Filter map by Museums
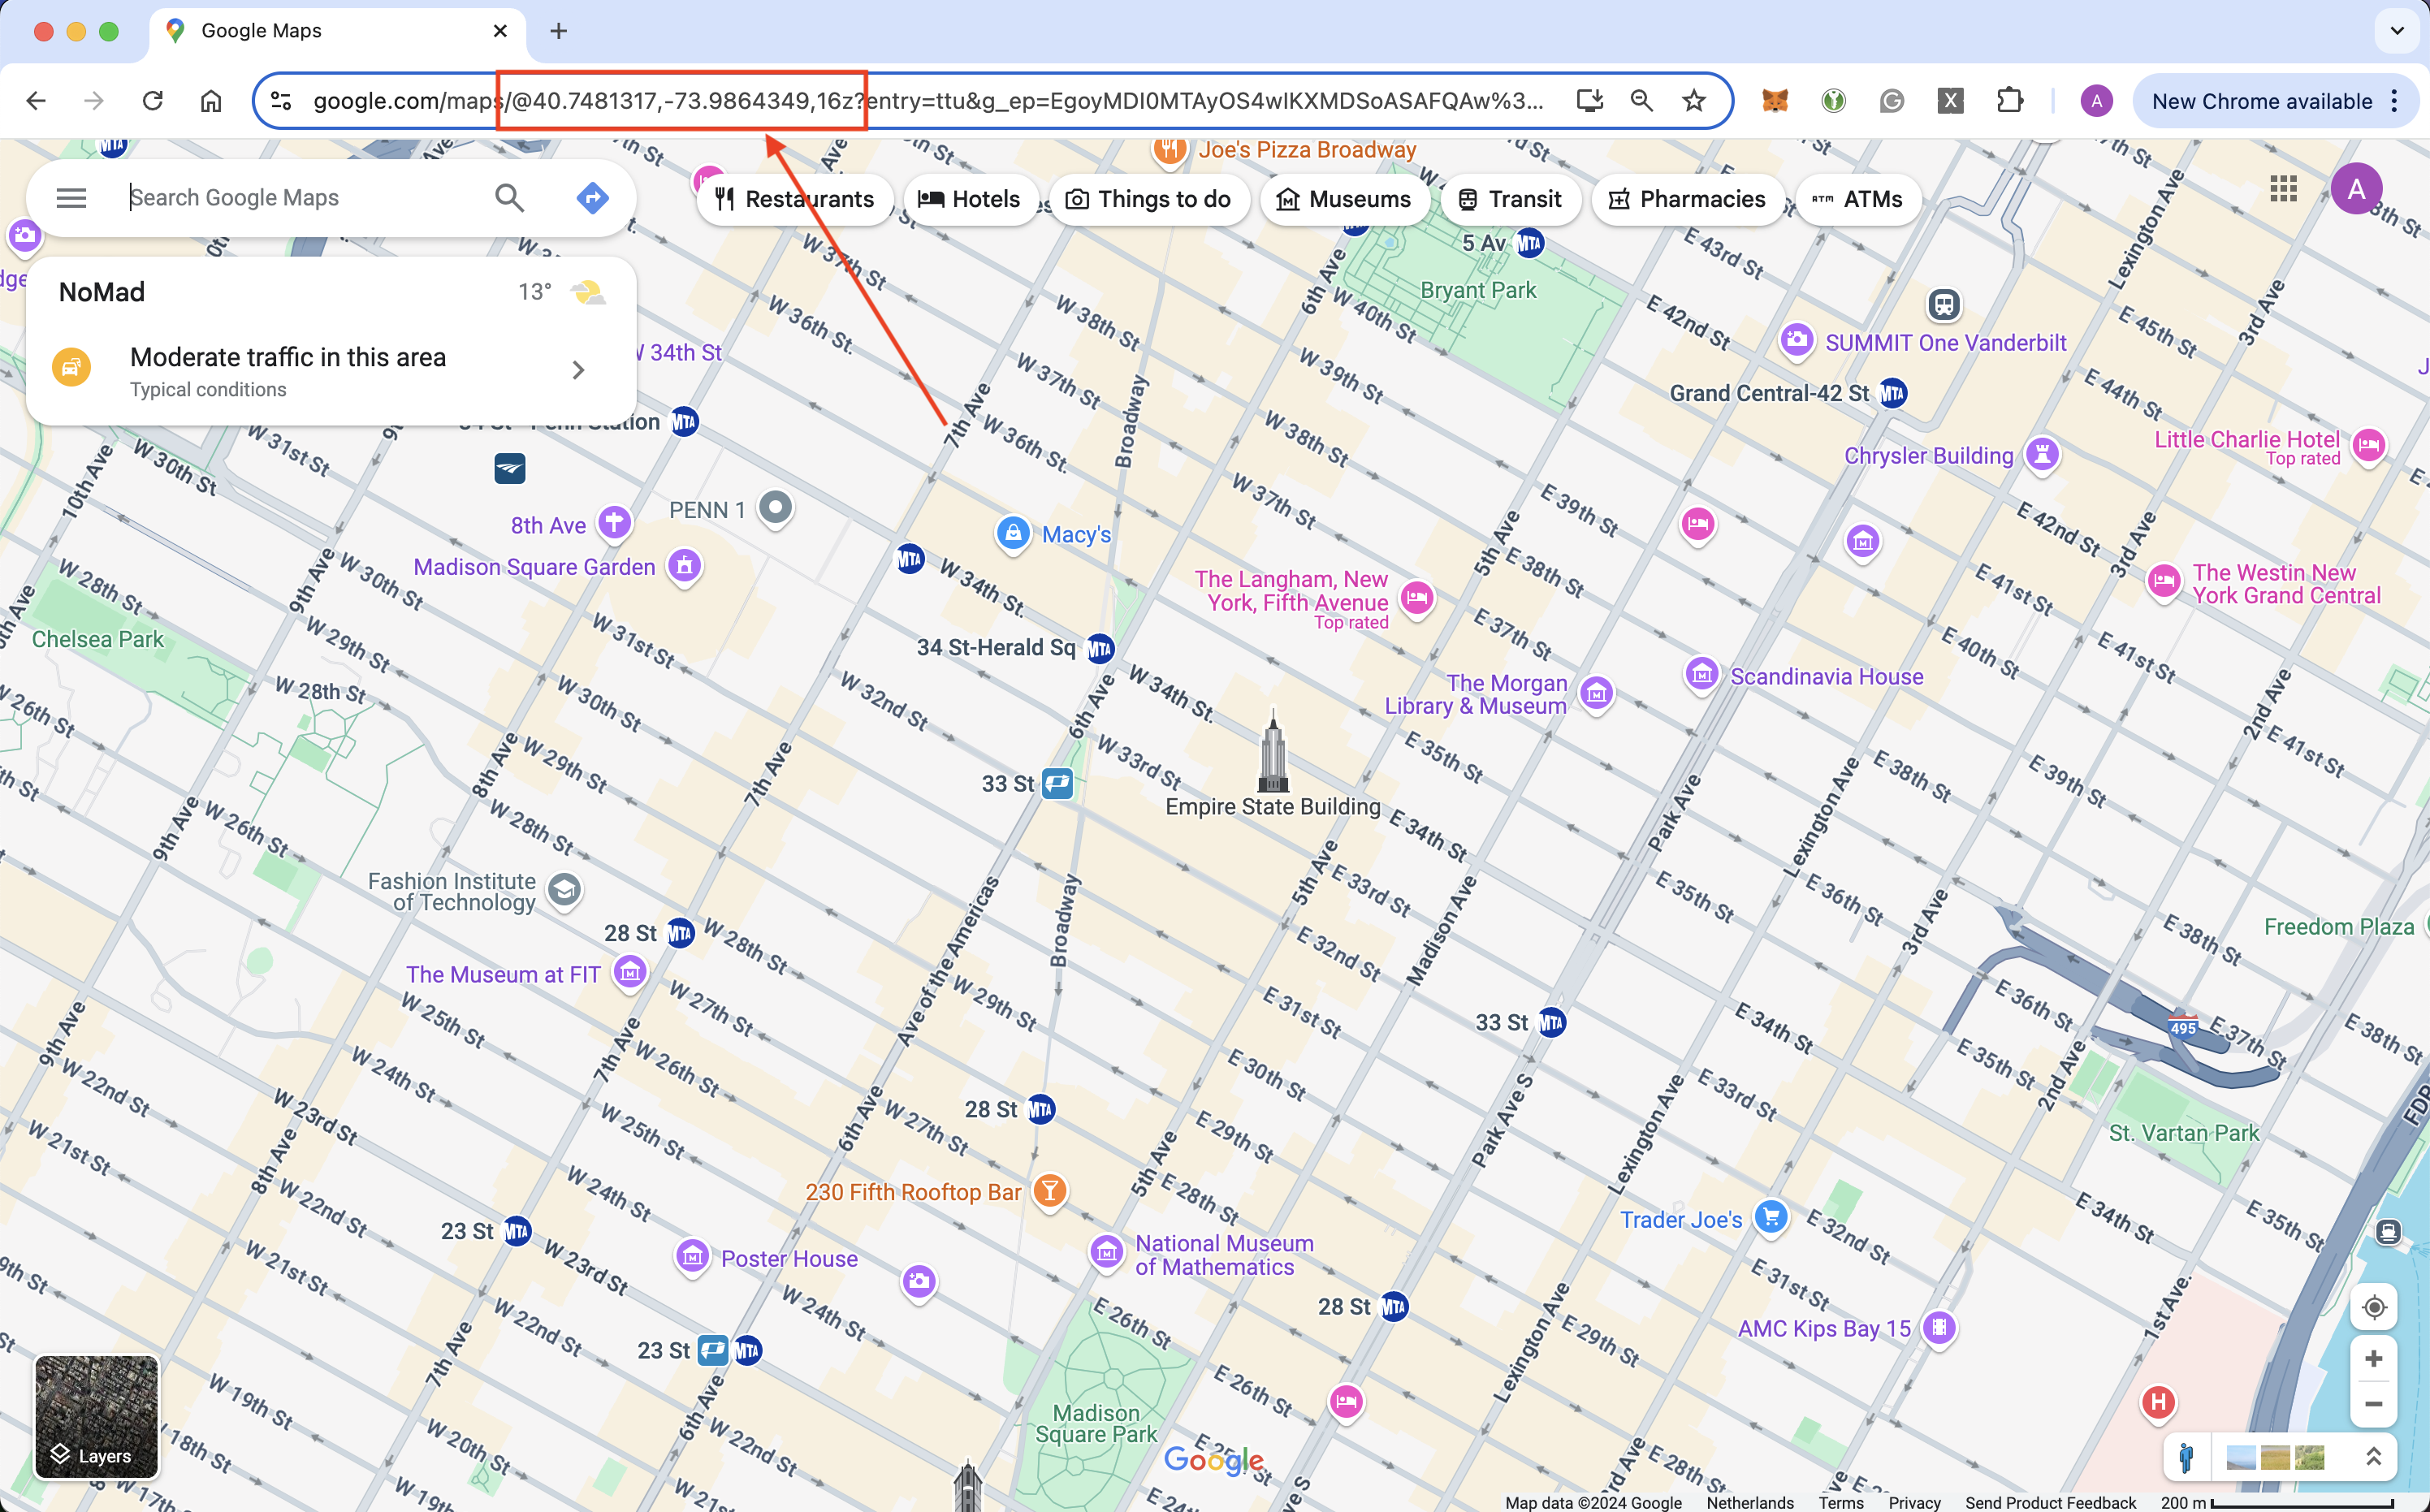The image size is (2430, 1512). [1344, 199]
